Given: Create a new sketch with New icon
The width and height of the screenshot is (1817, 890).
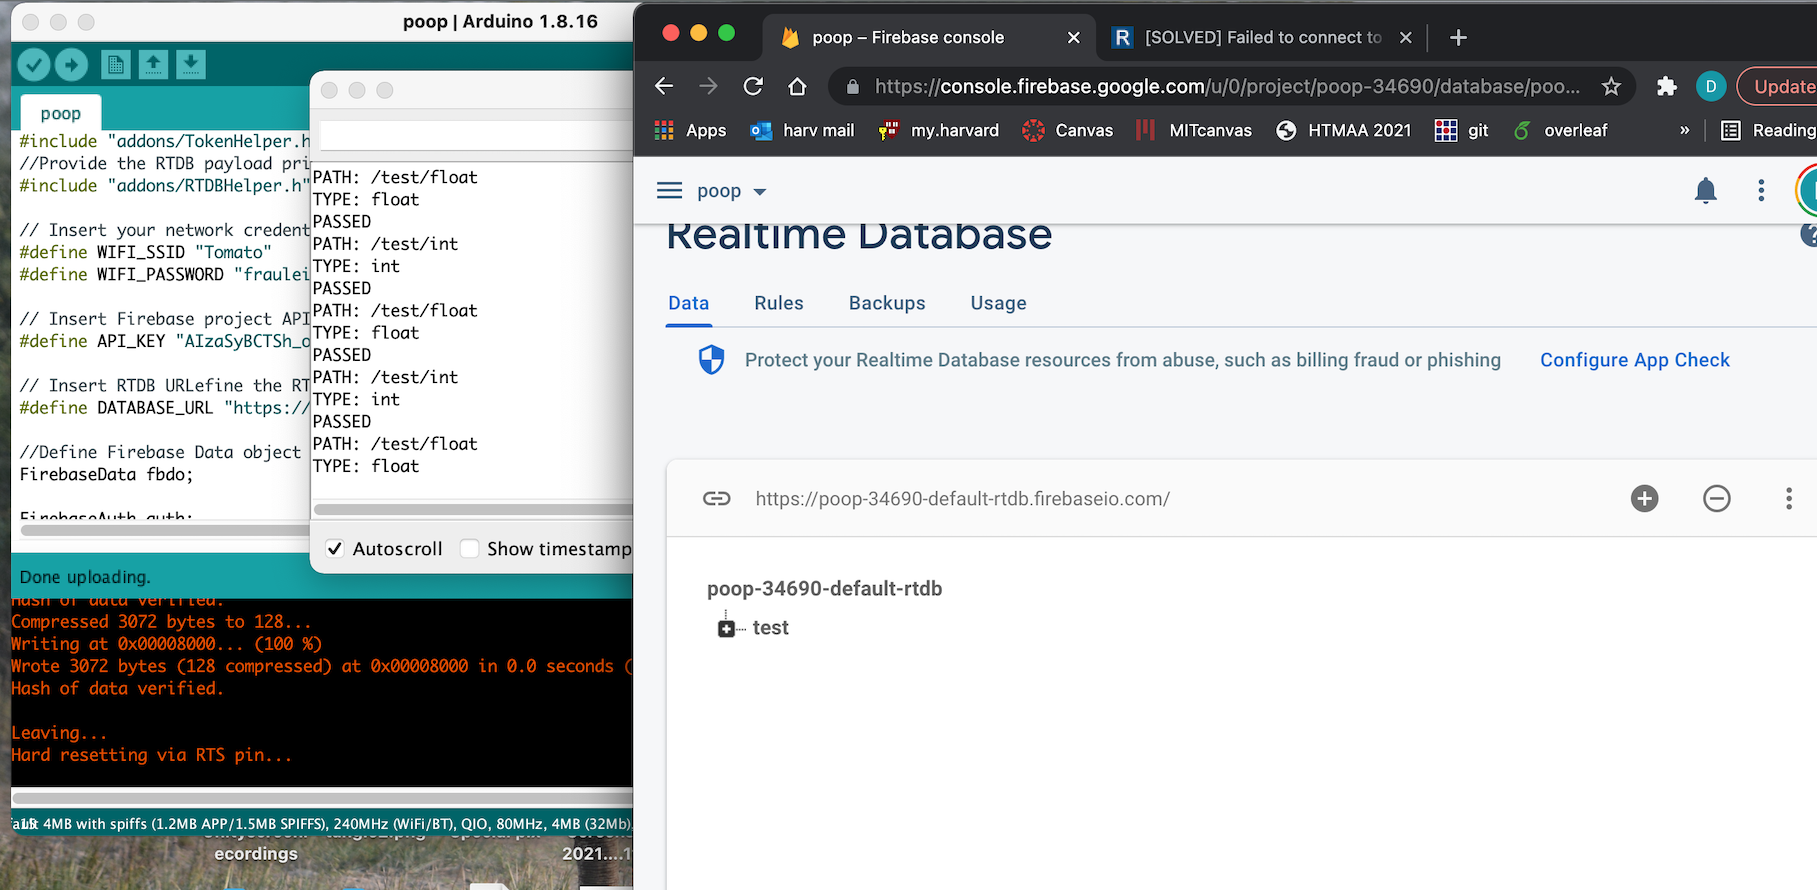Looking at the screenshot, I should 116,65.
